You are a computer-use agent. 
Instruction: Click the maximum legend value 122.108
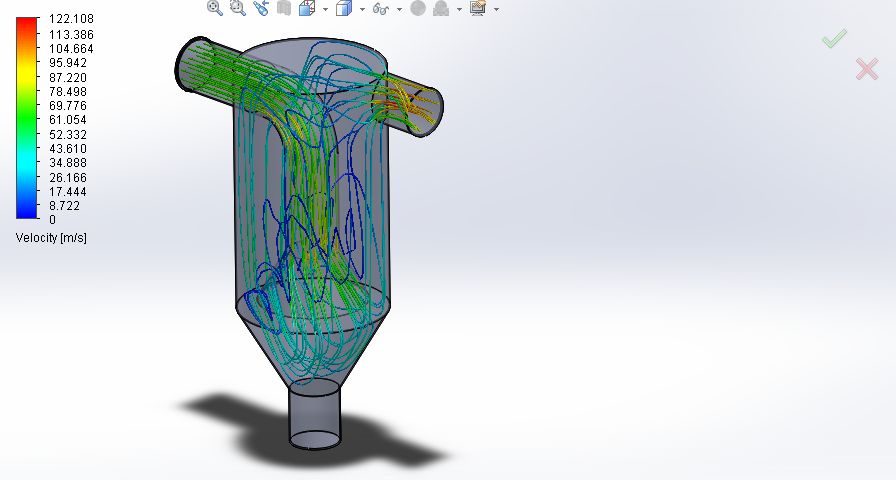[71, 19]
